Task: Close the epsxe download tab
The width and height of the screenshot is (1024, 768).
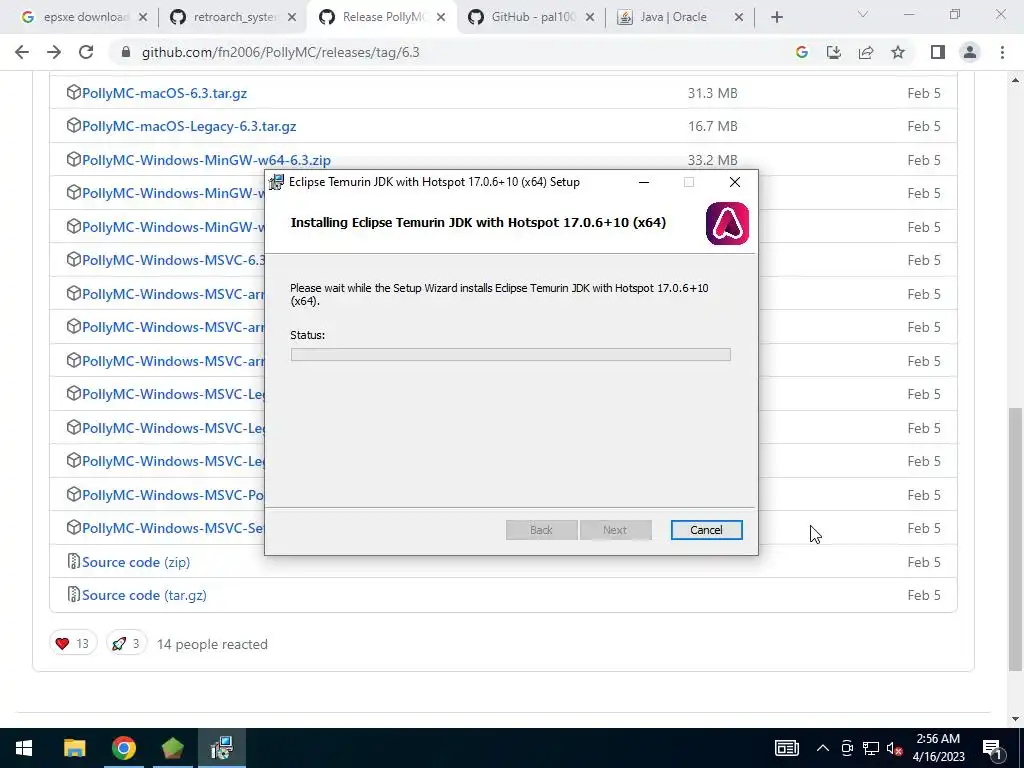Action: (143, 17)
